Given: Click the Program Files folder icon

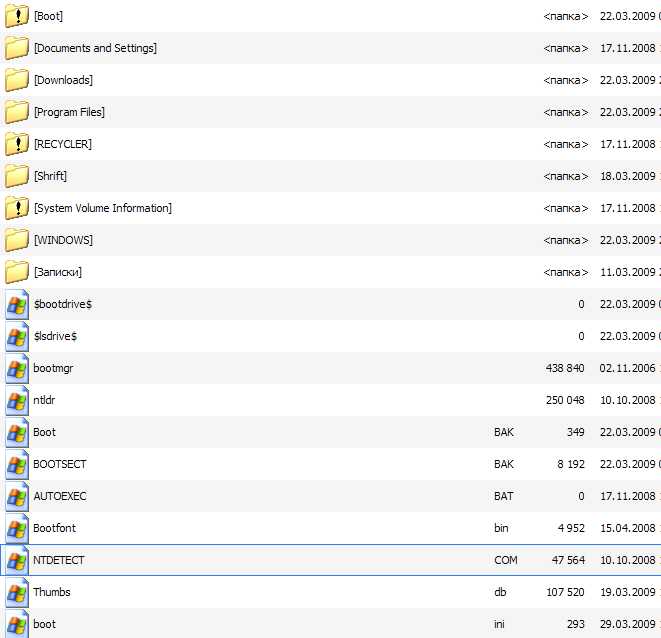Looking at the screenshot, I should pos(17,112).
